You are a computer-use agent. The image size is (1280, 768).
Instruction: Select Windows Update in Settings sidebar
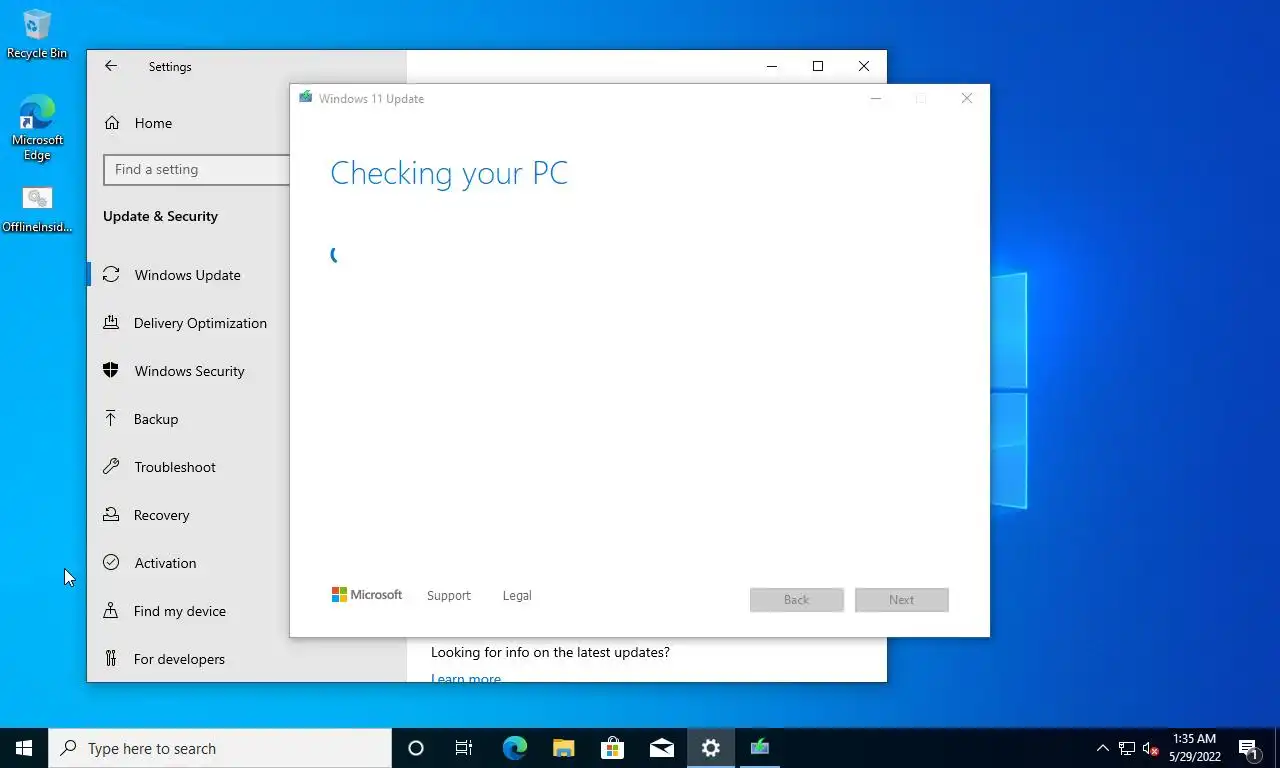tap(188, 275)
